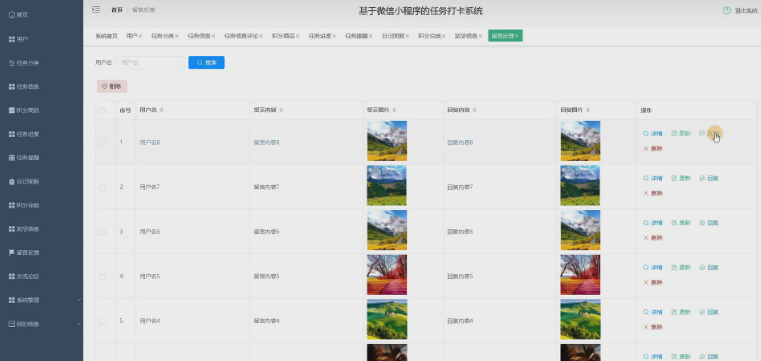
Task: Click the power icon beside 退出系统
Action: point(727,10)
